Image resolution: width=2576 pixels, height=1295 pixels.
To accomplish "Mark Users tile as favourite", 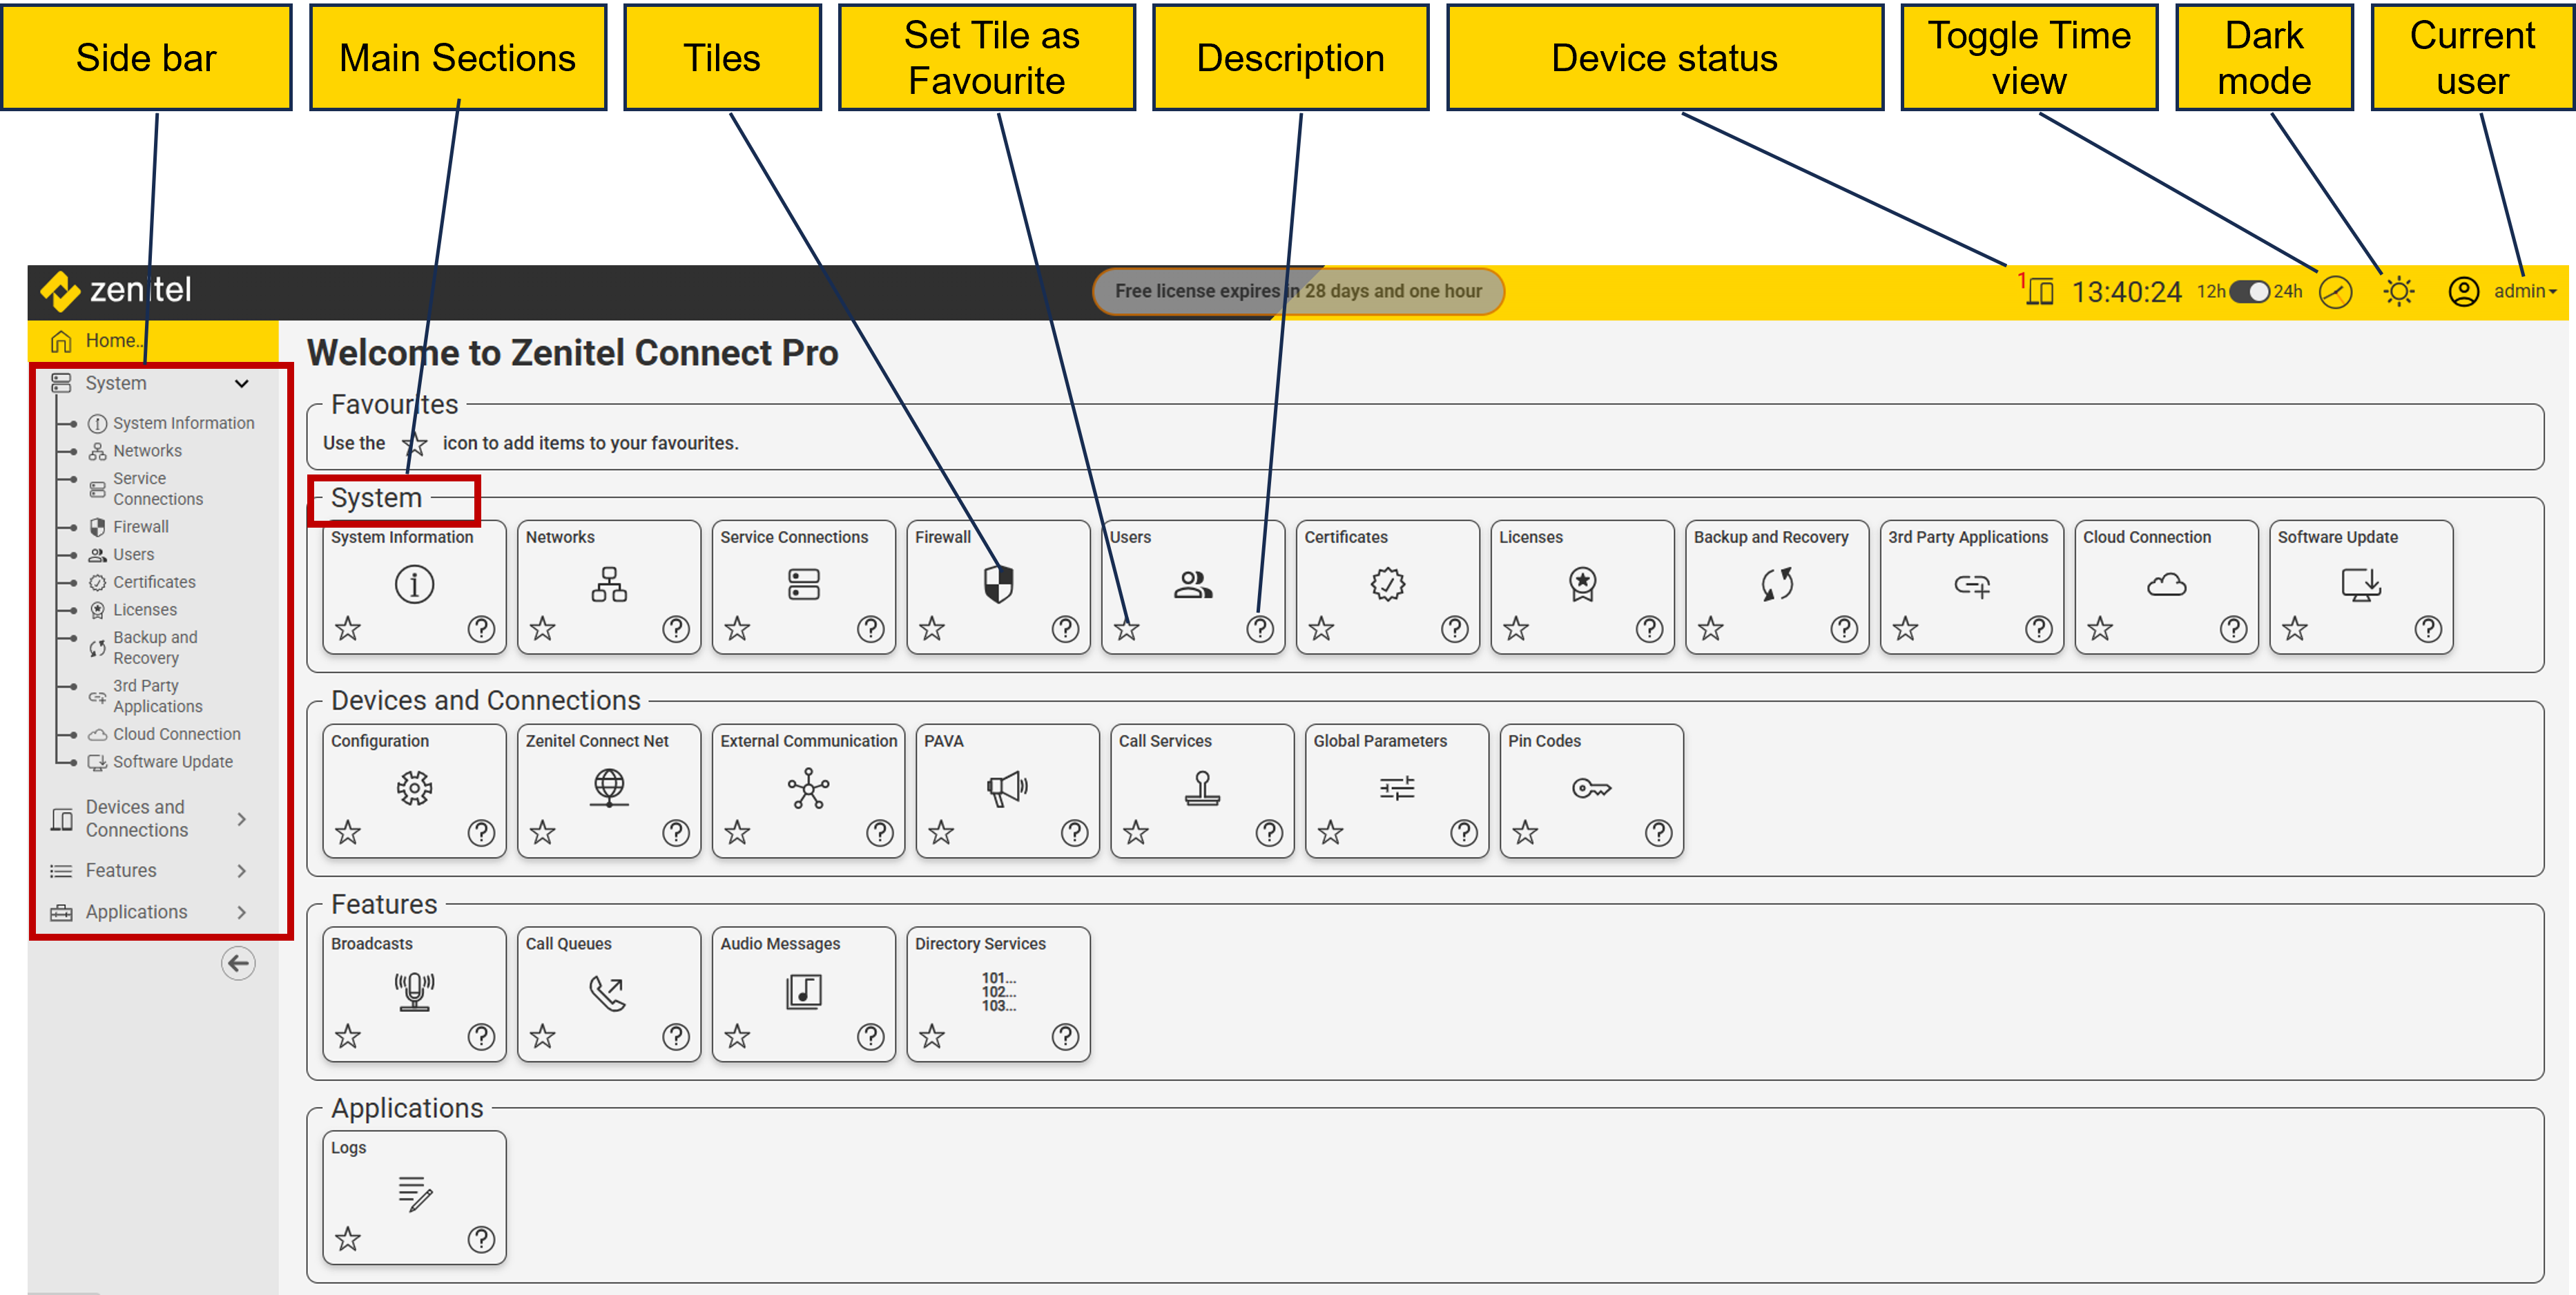I will (x=1126, y=629).
